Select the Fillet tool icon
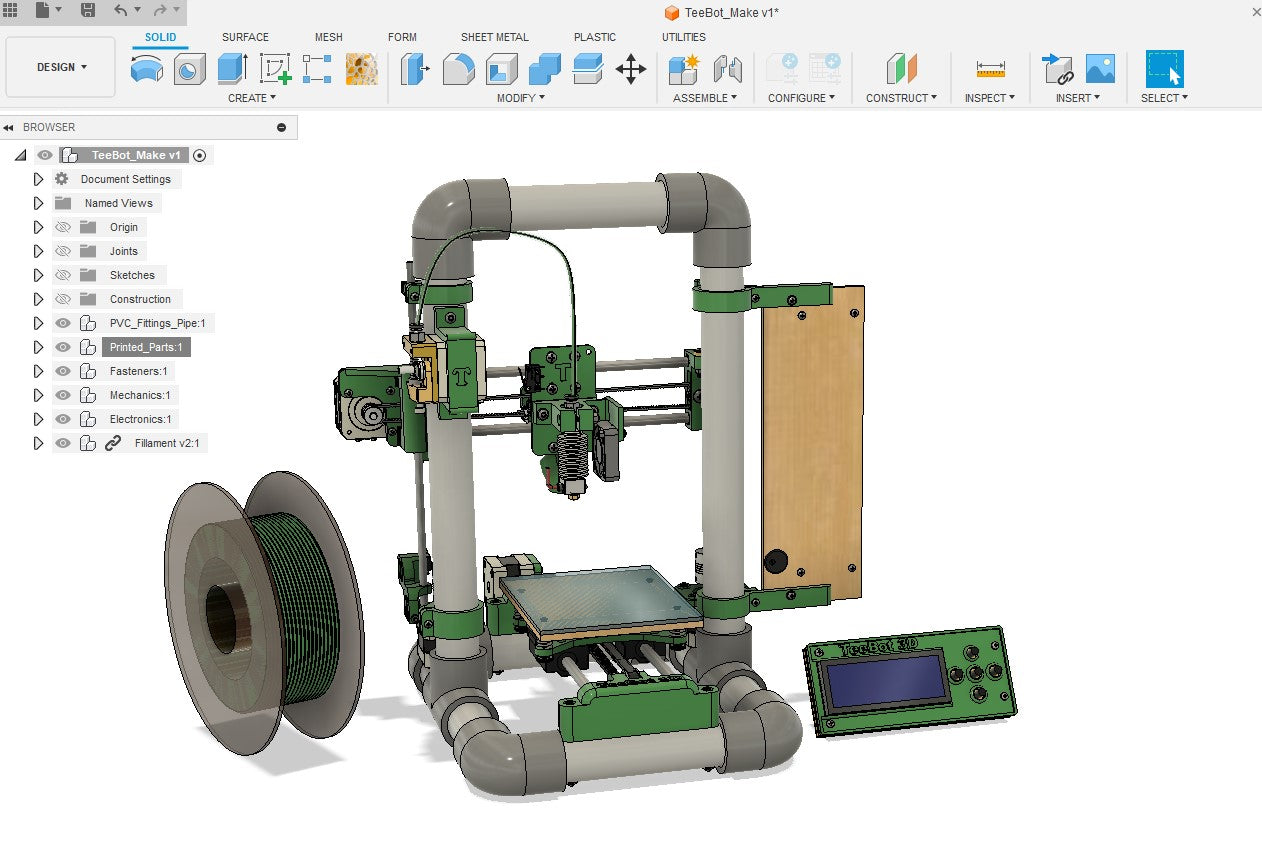This screenshot has height=846, width=1262. (458, 69)
